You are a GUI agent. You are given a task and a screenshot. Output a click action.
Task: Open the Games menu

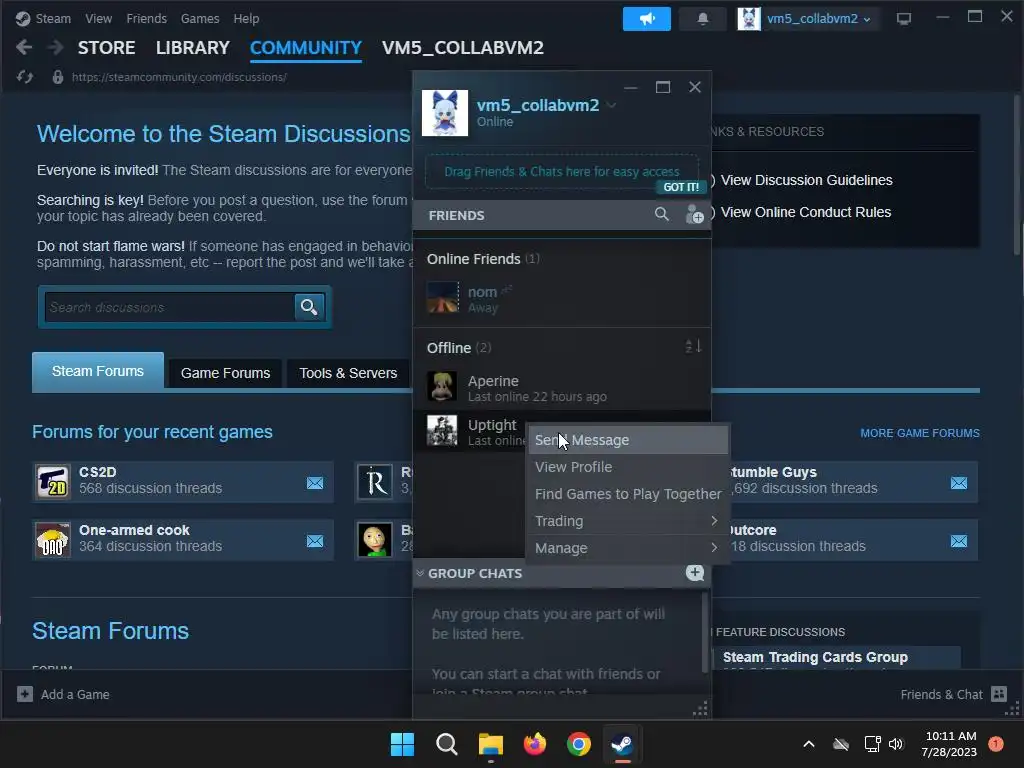click(200, 18)
